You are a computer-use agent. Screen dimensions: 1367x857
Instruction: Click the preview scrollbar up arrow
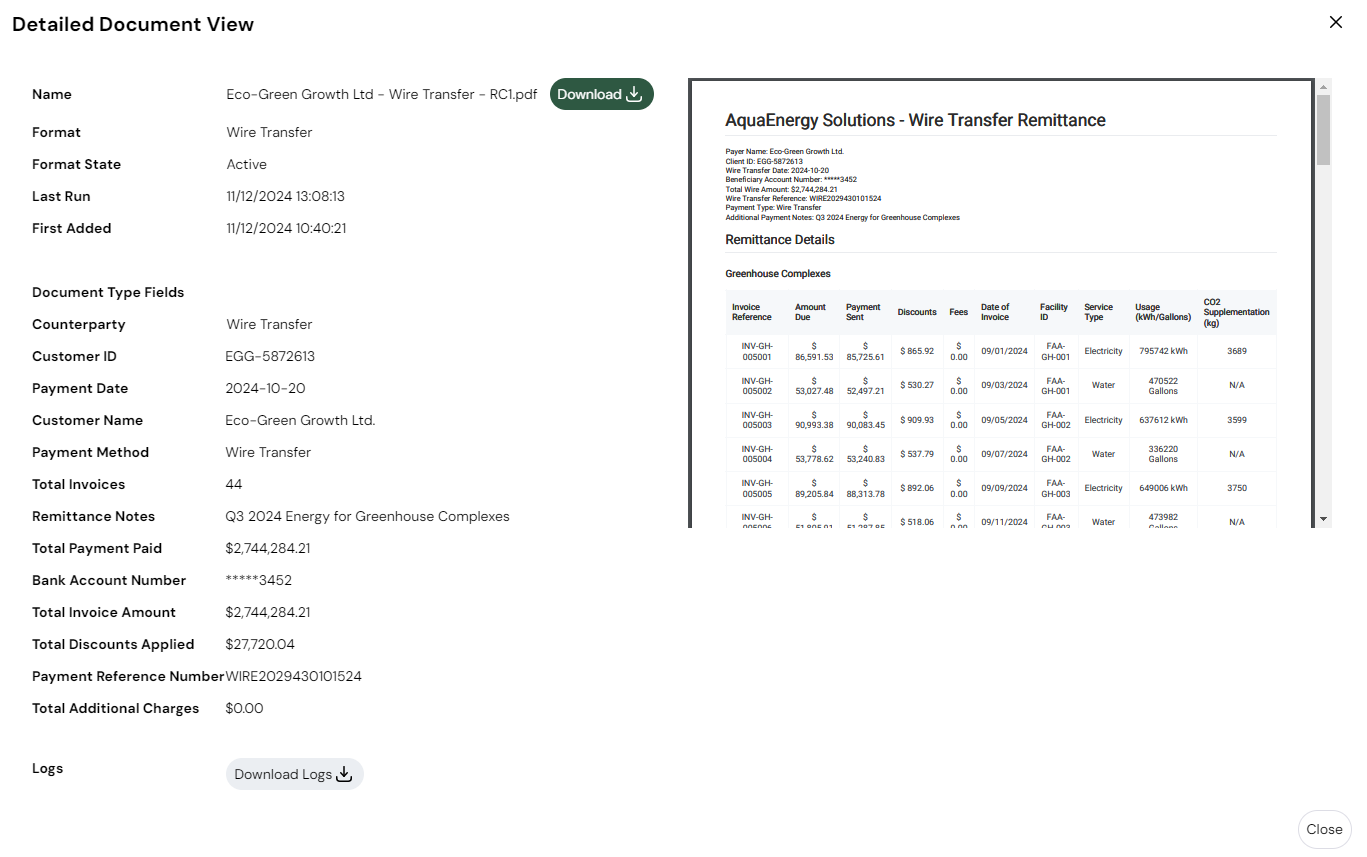click(x=1323, y=87)
